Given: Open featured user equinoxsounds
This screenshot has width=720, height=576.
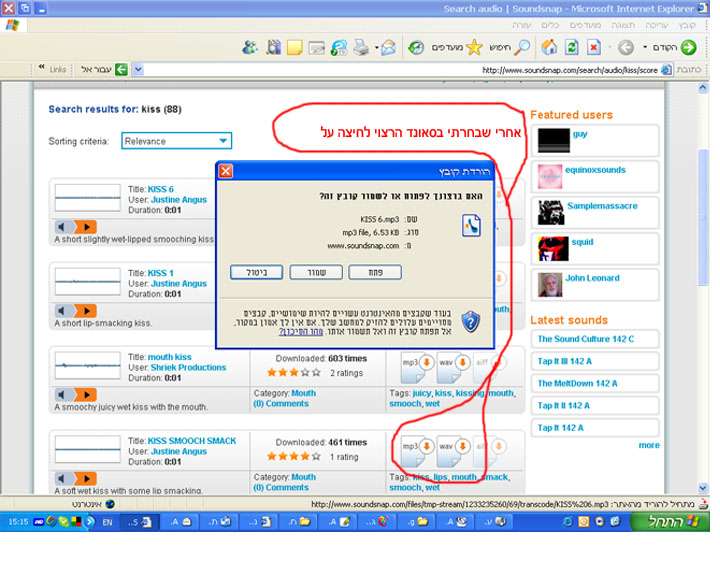Looking at the screenshot, I should pos(595,170).
